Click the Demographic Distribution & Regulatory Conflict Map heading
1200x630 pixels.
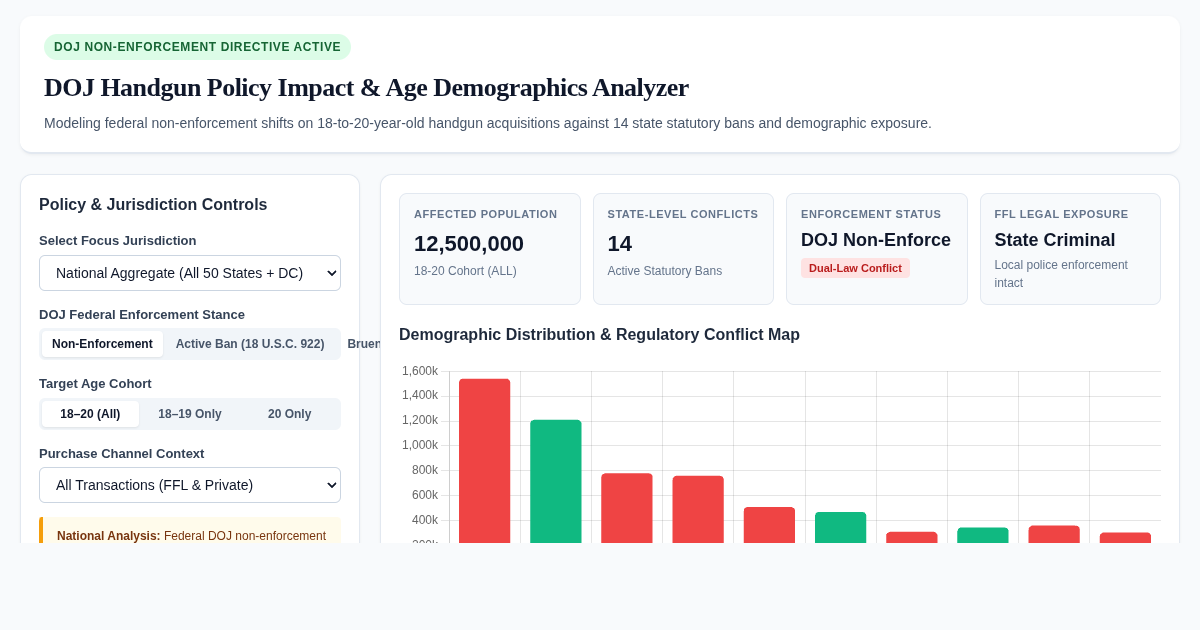(x=599, y=335)
